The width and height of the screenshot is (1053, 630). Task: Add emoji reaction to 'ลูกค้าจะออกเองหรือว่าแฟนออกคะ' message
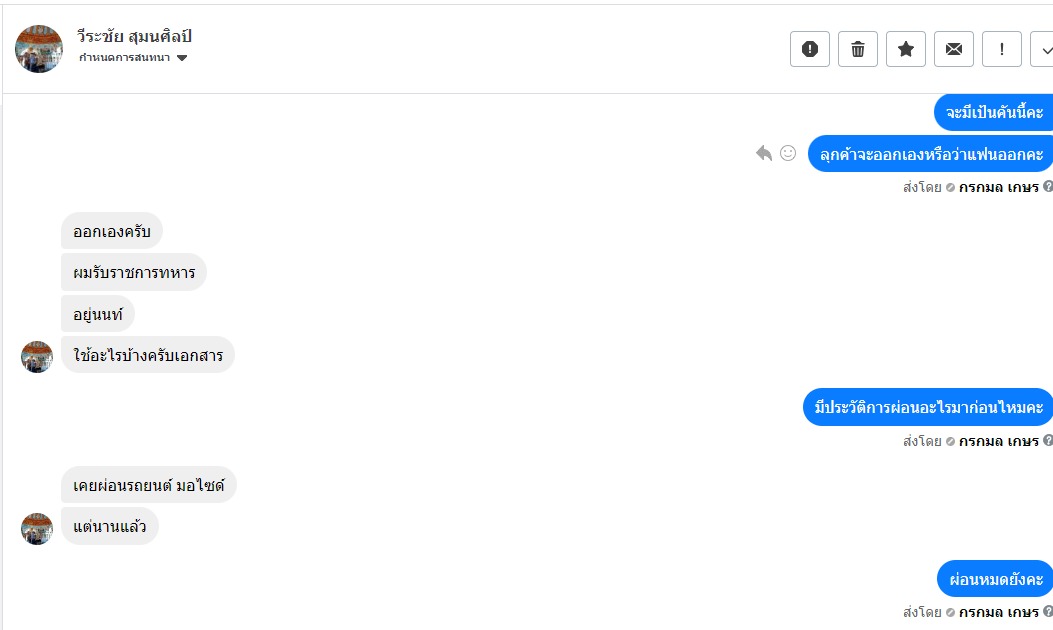point(788,153)
